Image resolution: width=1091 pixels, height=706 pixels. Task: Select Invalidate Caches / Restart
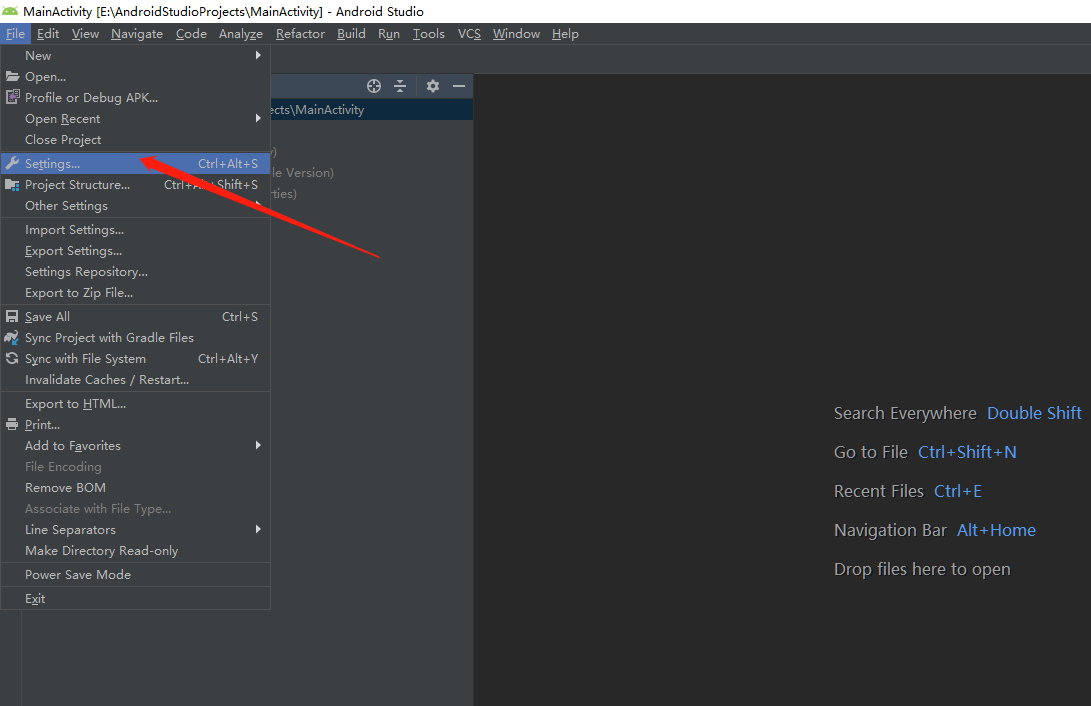(x=107, y=380)
